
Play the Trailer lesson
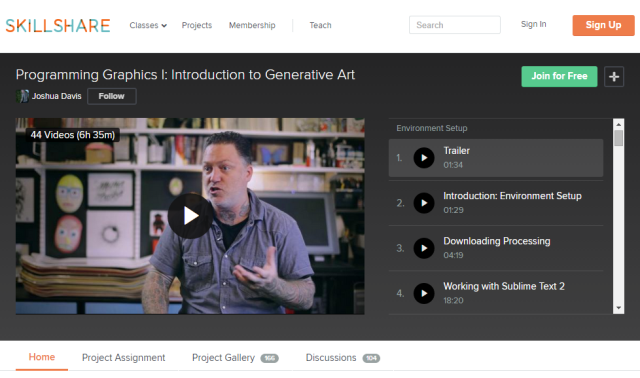coord(424,158)
